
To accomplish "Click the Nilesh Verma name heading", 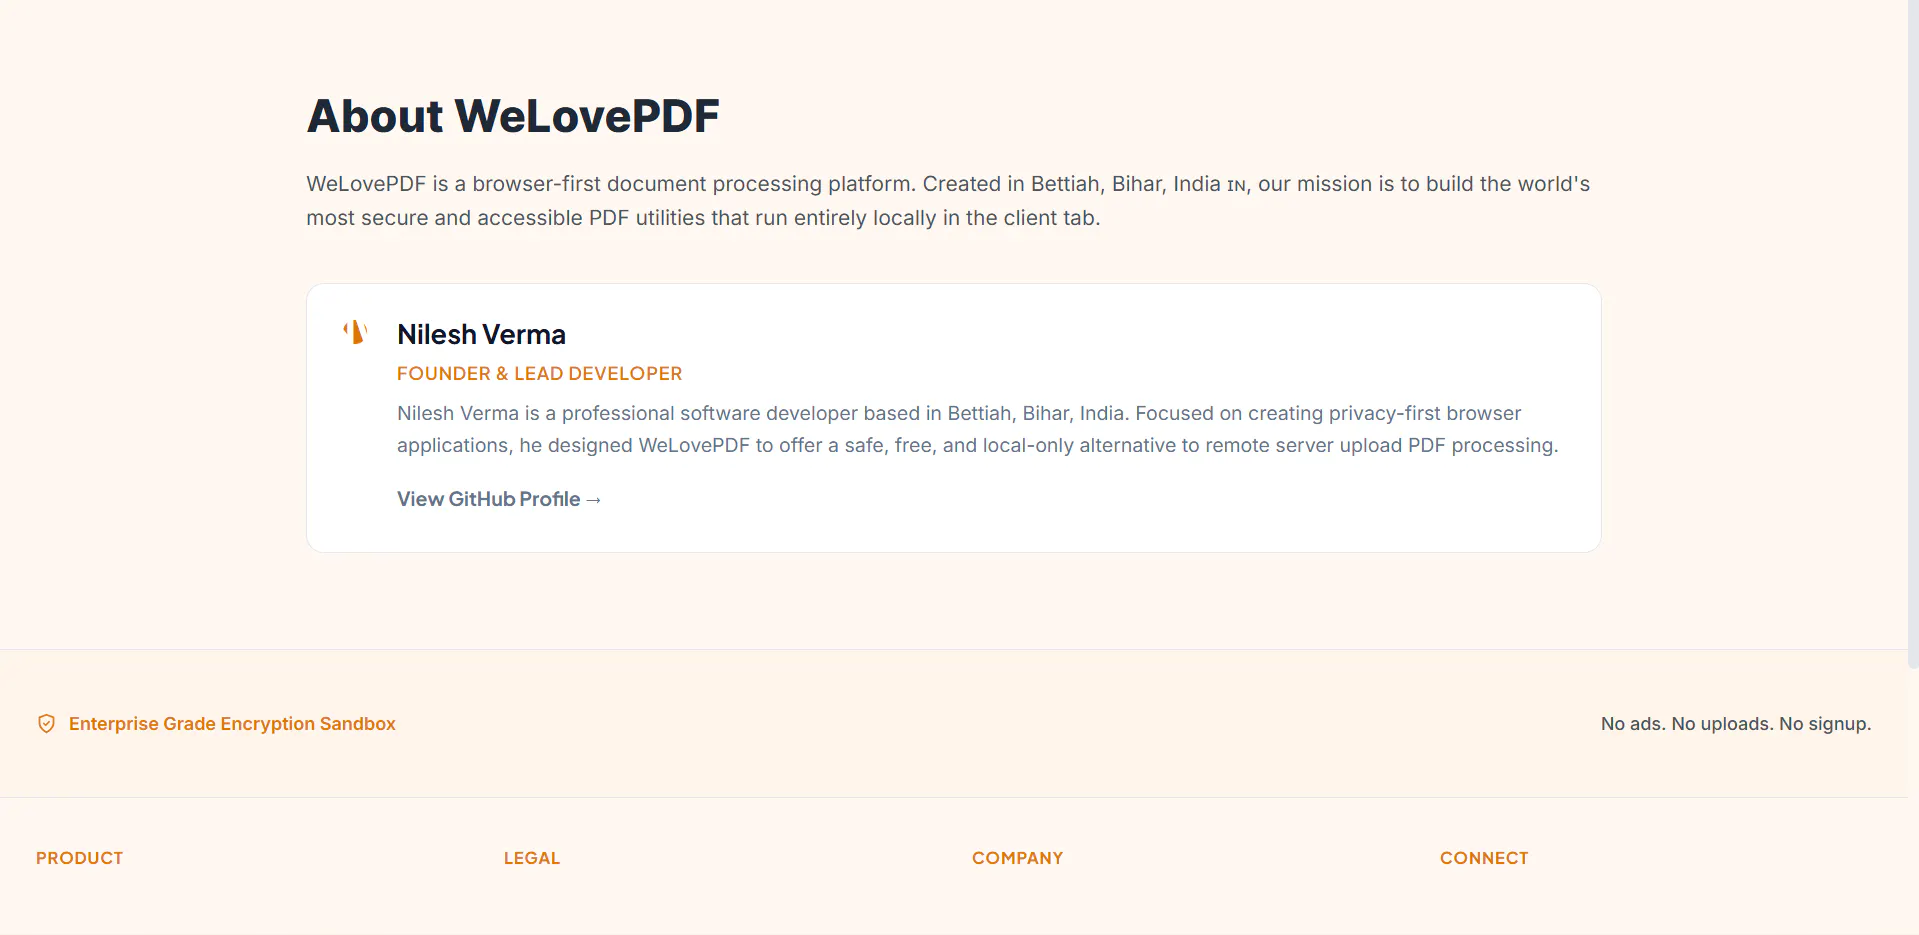I will [x=481, y=334].
